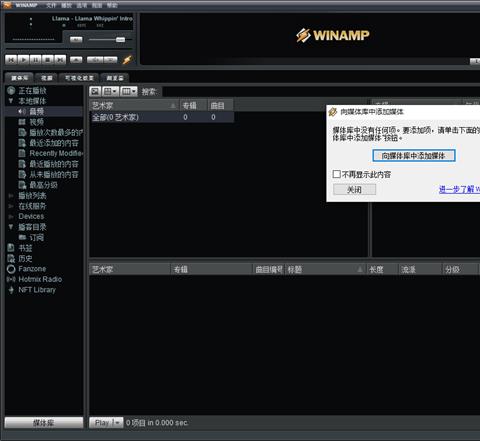Click the volume slider handle
The width and height of the screenshot is (480, 441).
[120, 40]
